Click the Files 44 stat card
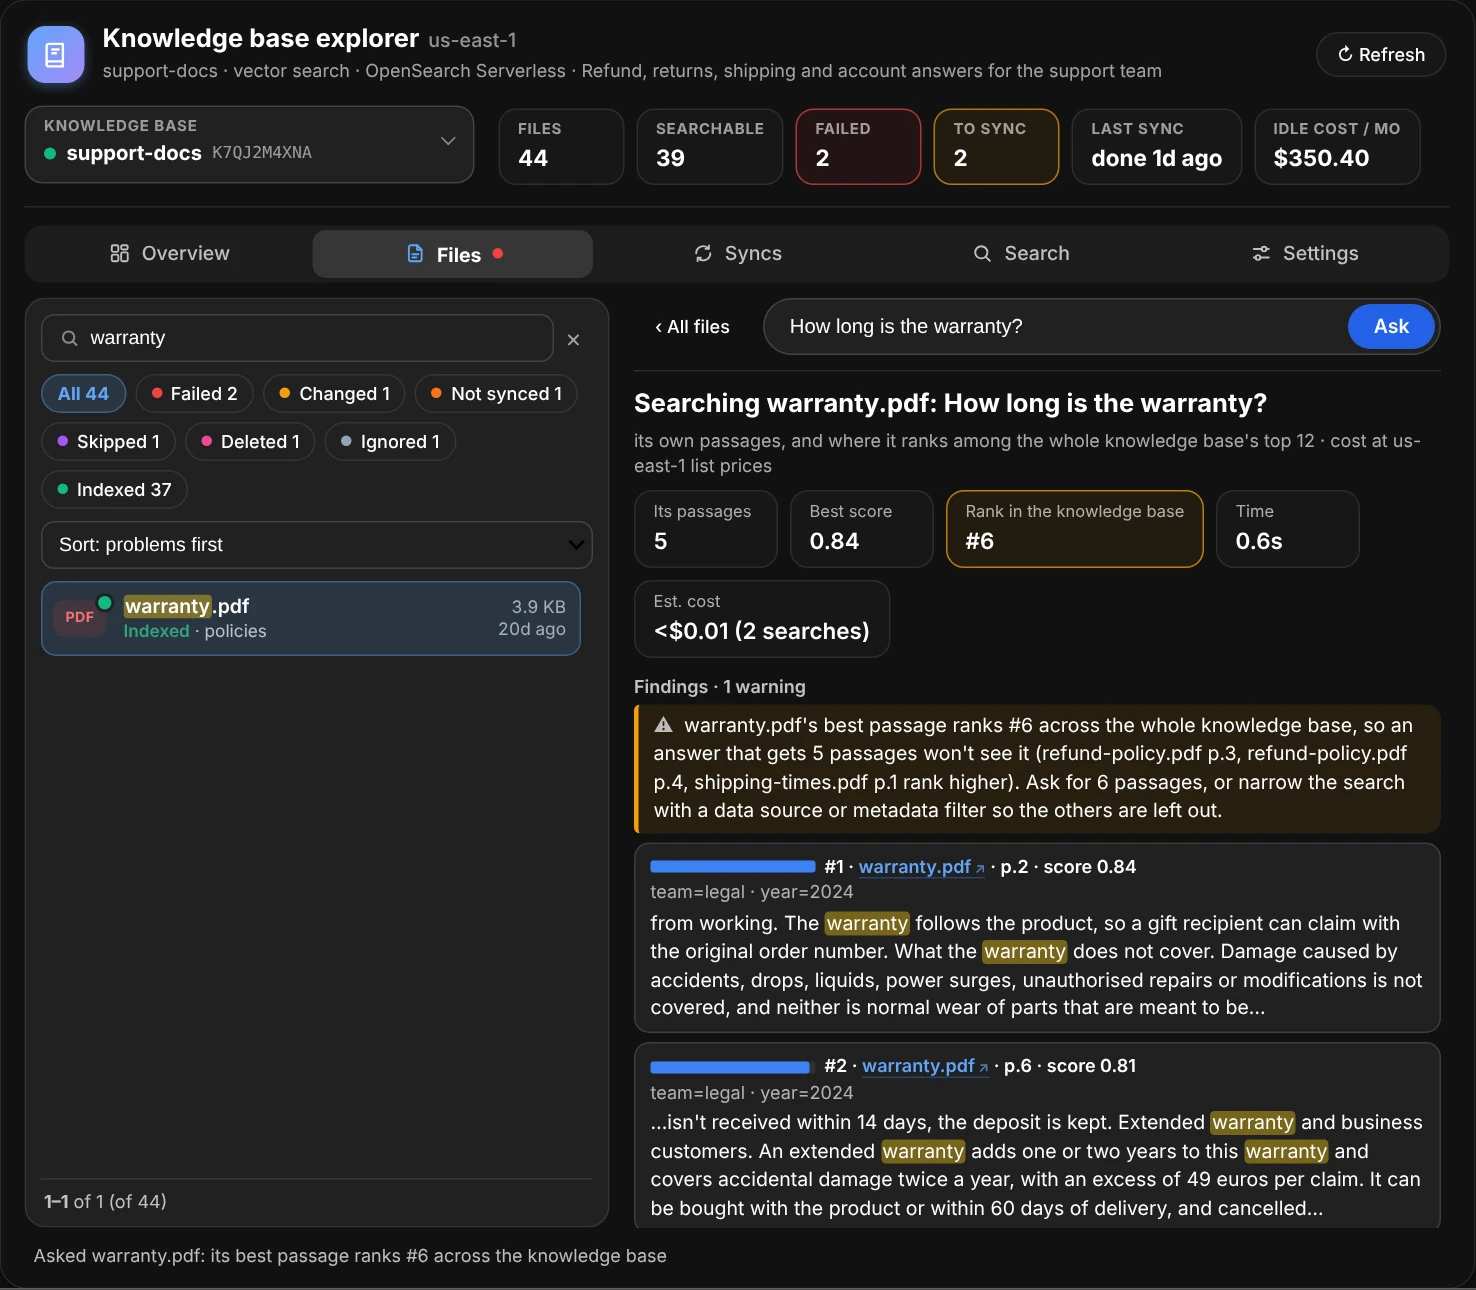Screen dimensions: 1476x1290 [x=561, y=147]
